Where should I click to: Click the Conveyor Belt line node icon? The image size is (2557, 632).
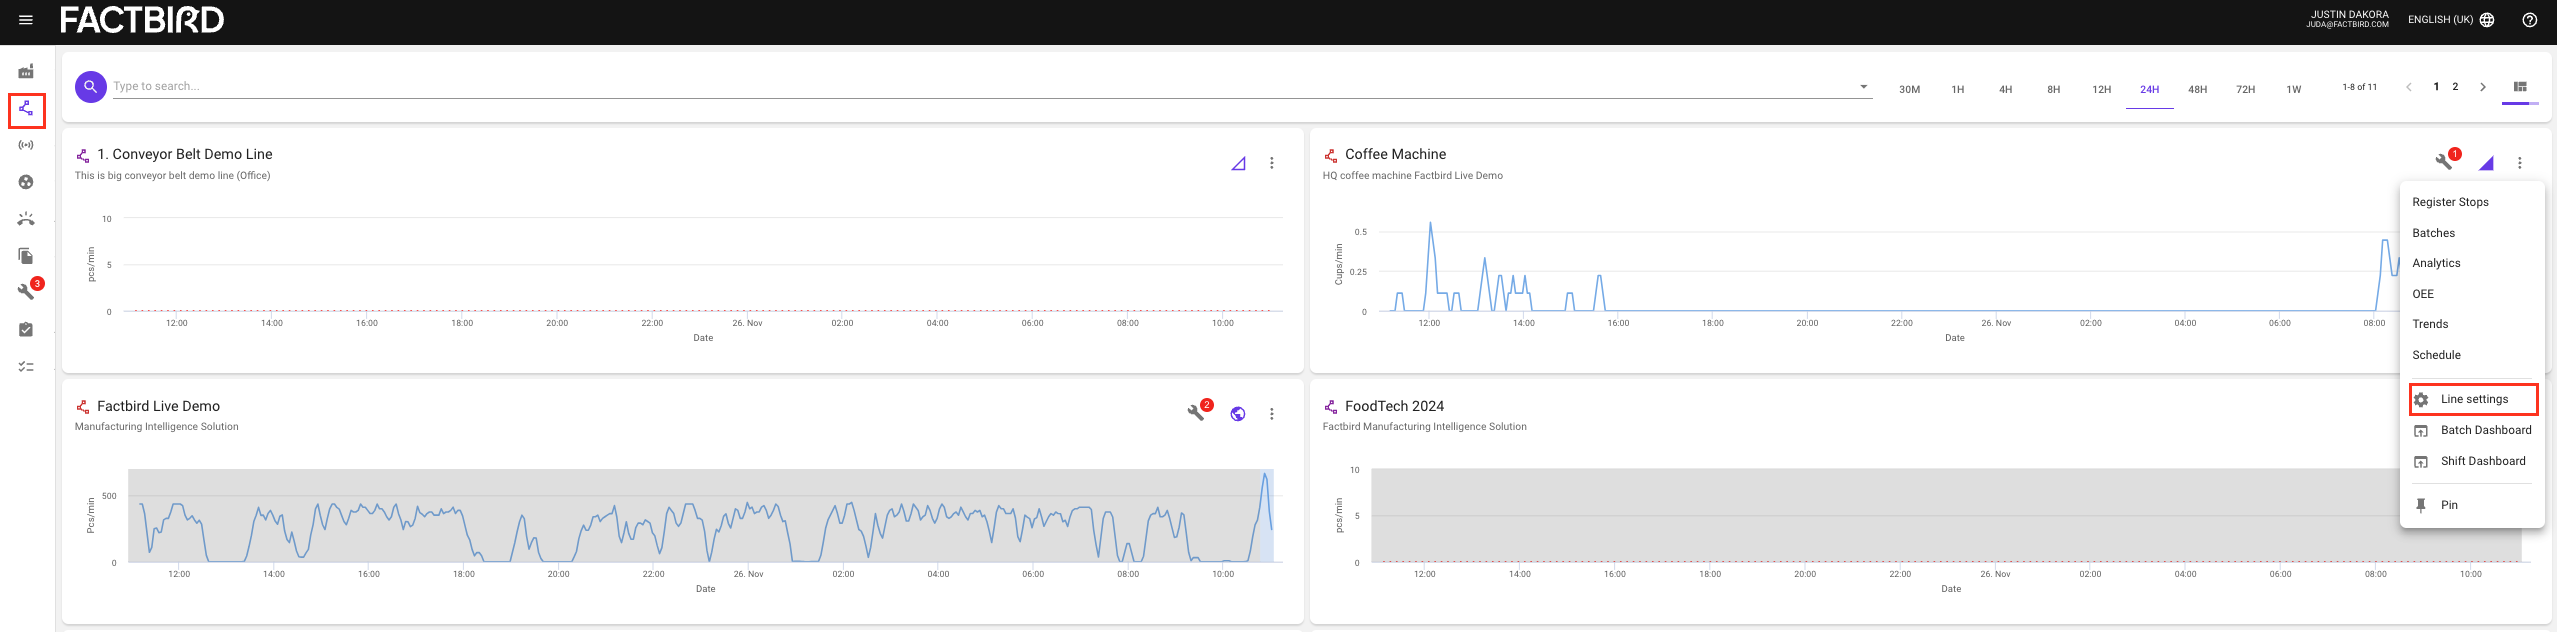point(83,155)
